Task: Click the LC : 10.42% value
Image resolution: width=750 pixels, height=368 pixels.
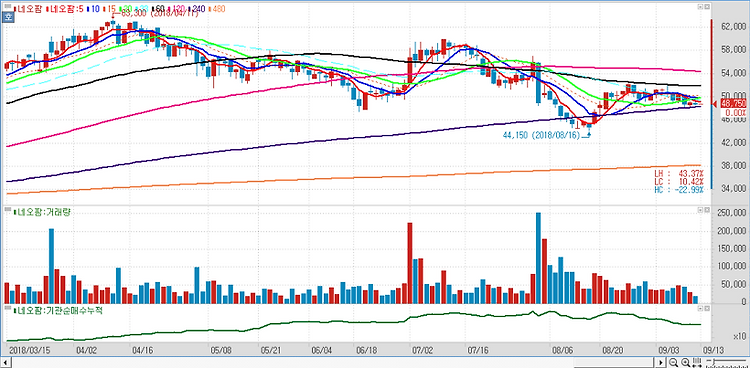Action: pos(679,181)
